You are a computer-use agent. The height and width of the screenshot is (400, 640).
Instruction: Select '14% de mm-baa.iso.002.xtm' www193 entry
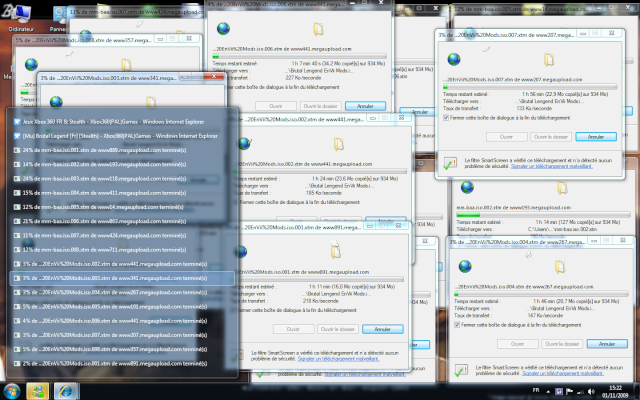pyautogui.click(x=122, y=164)
